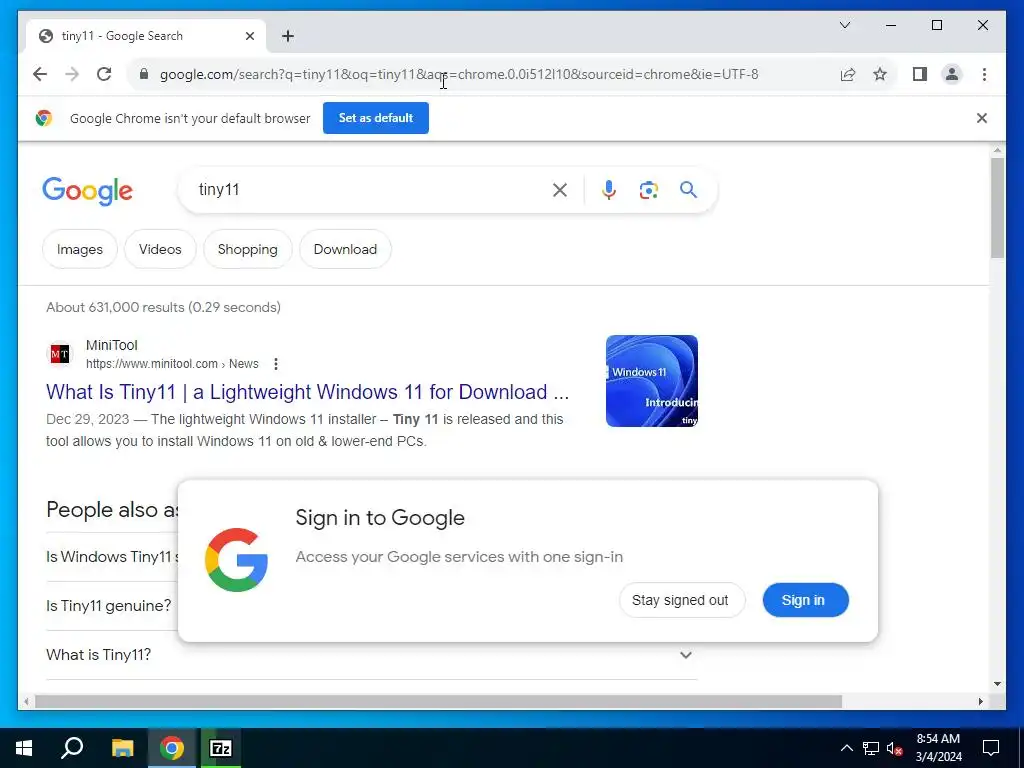Open the Windows 11 result thumbnail
The height and width of the screenshot is (768, 1024).
pos(652,381)
